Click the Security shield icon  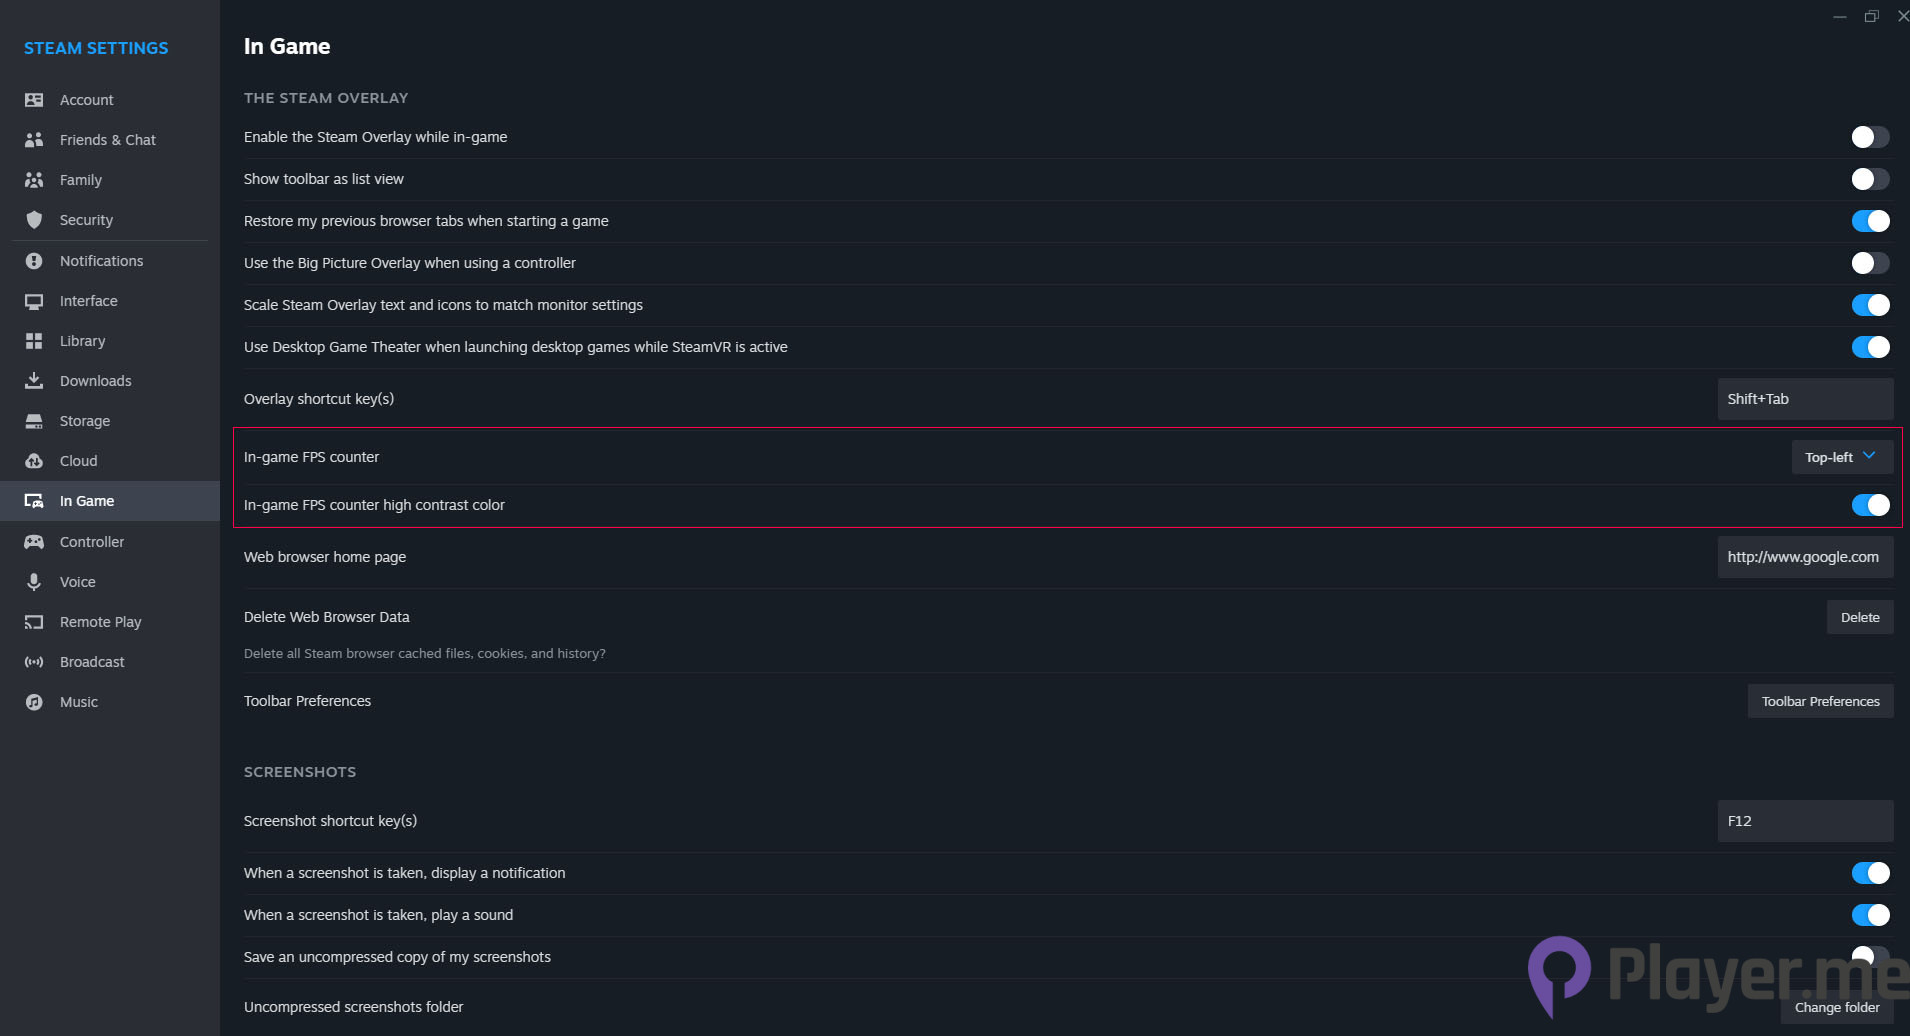(x=34, y=220)
